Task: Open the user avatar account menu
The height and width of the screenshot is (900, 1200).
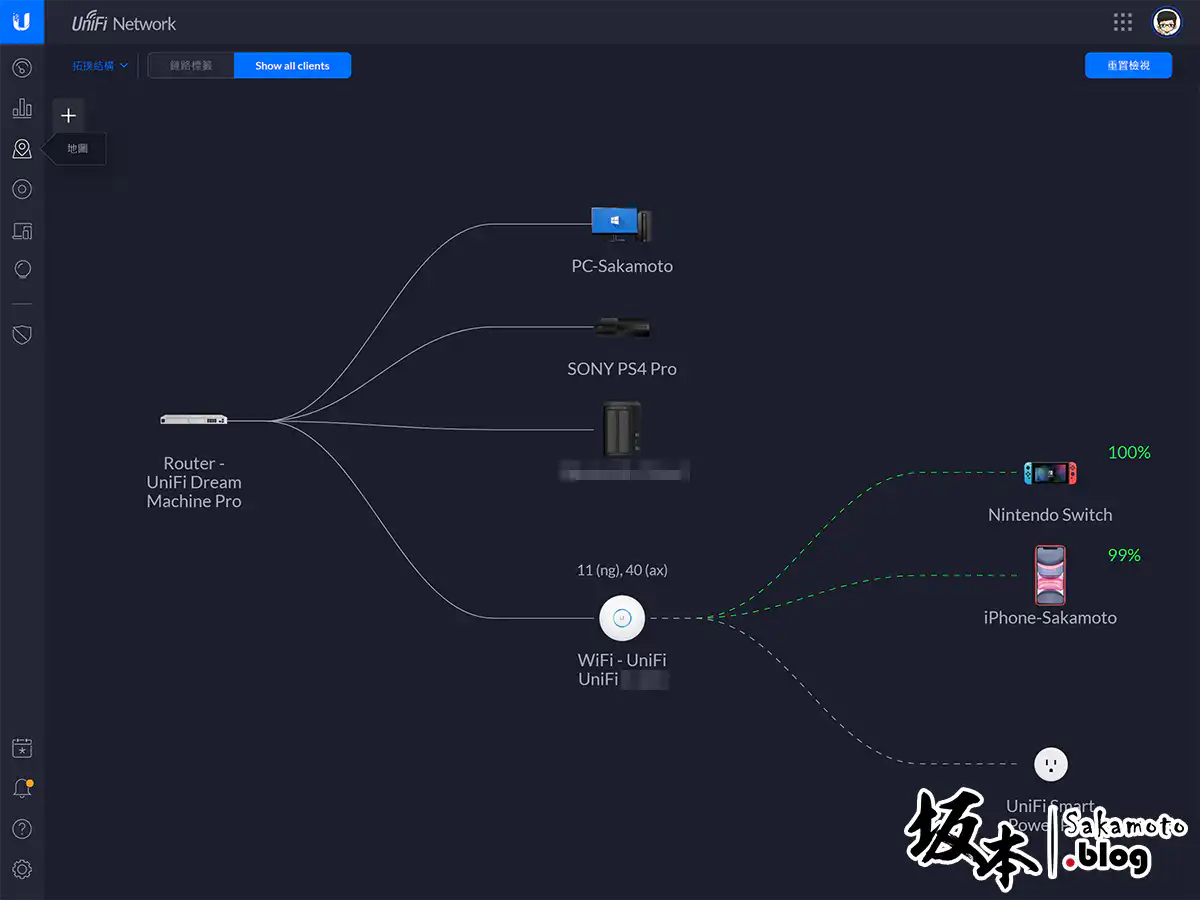Action: point(1166,22)
